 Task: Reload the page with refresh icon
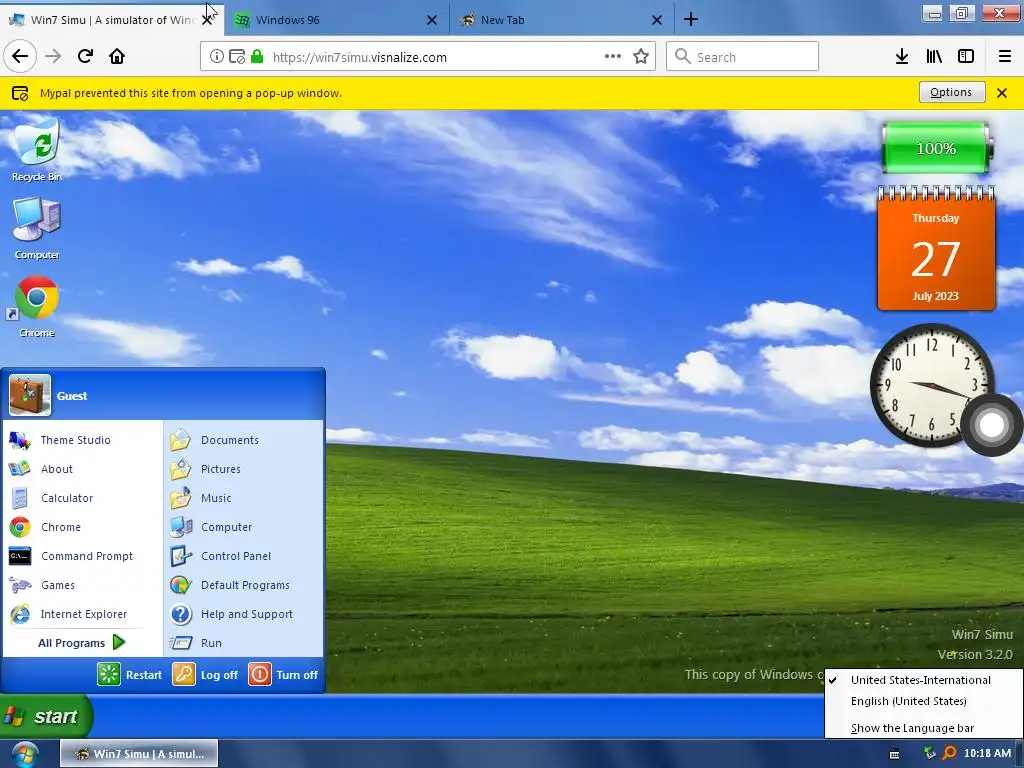click(85, 56)
